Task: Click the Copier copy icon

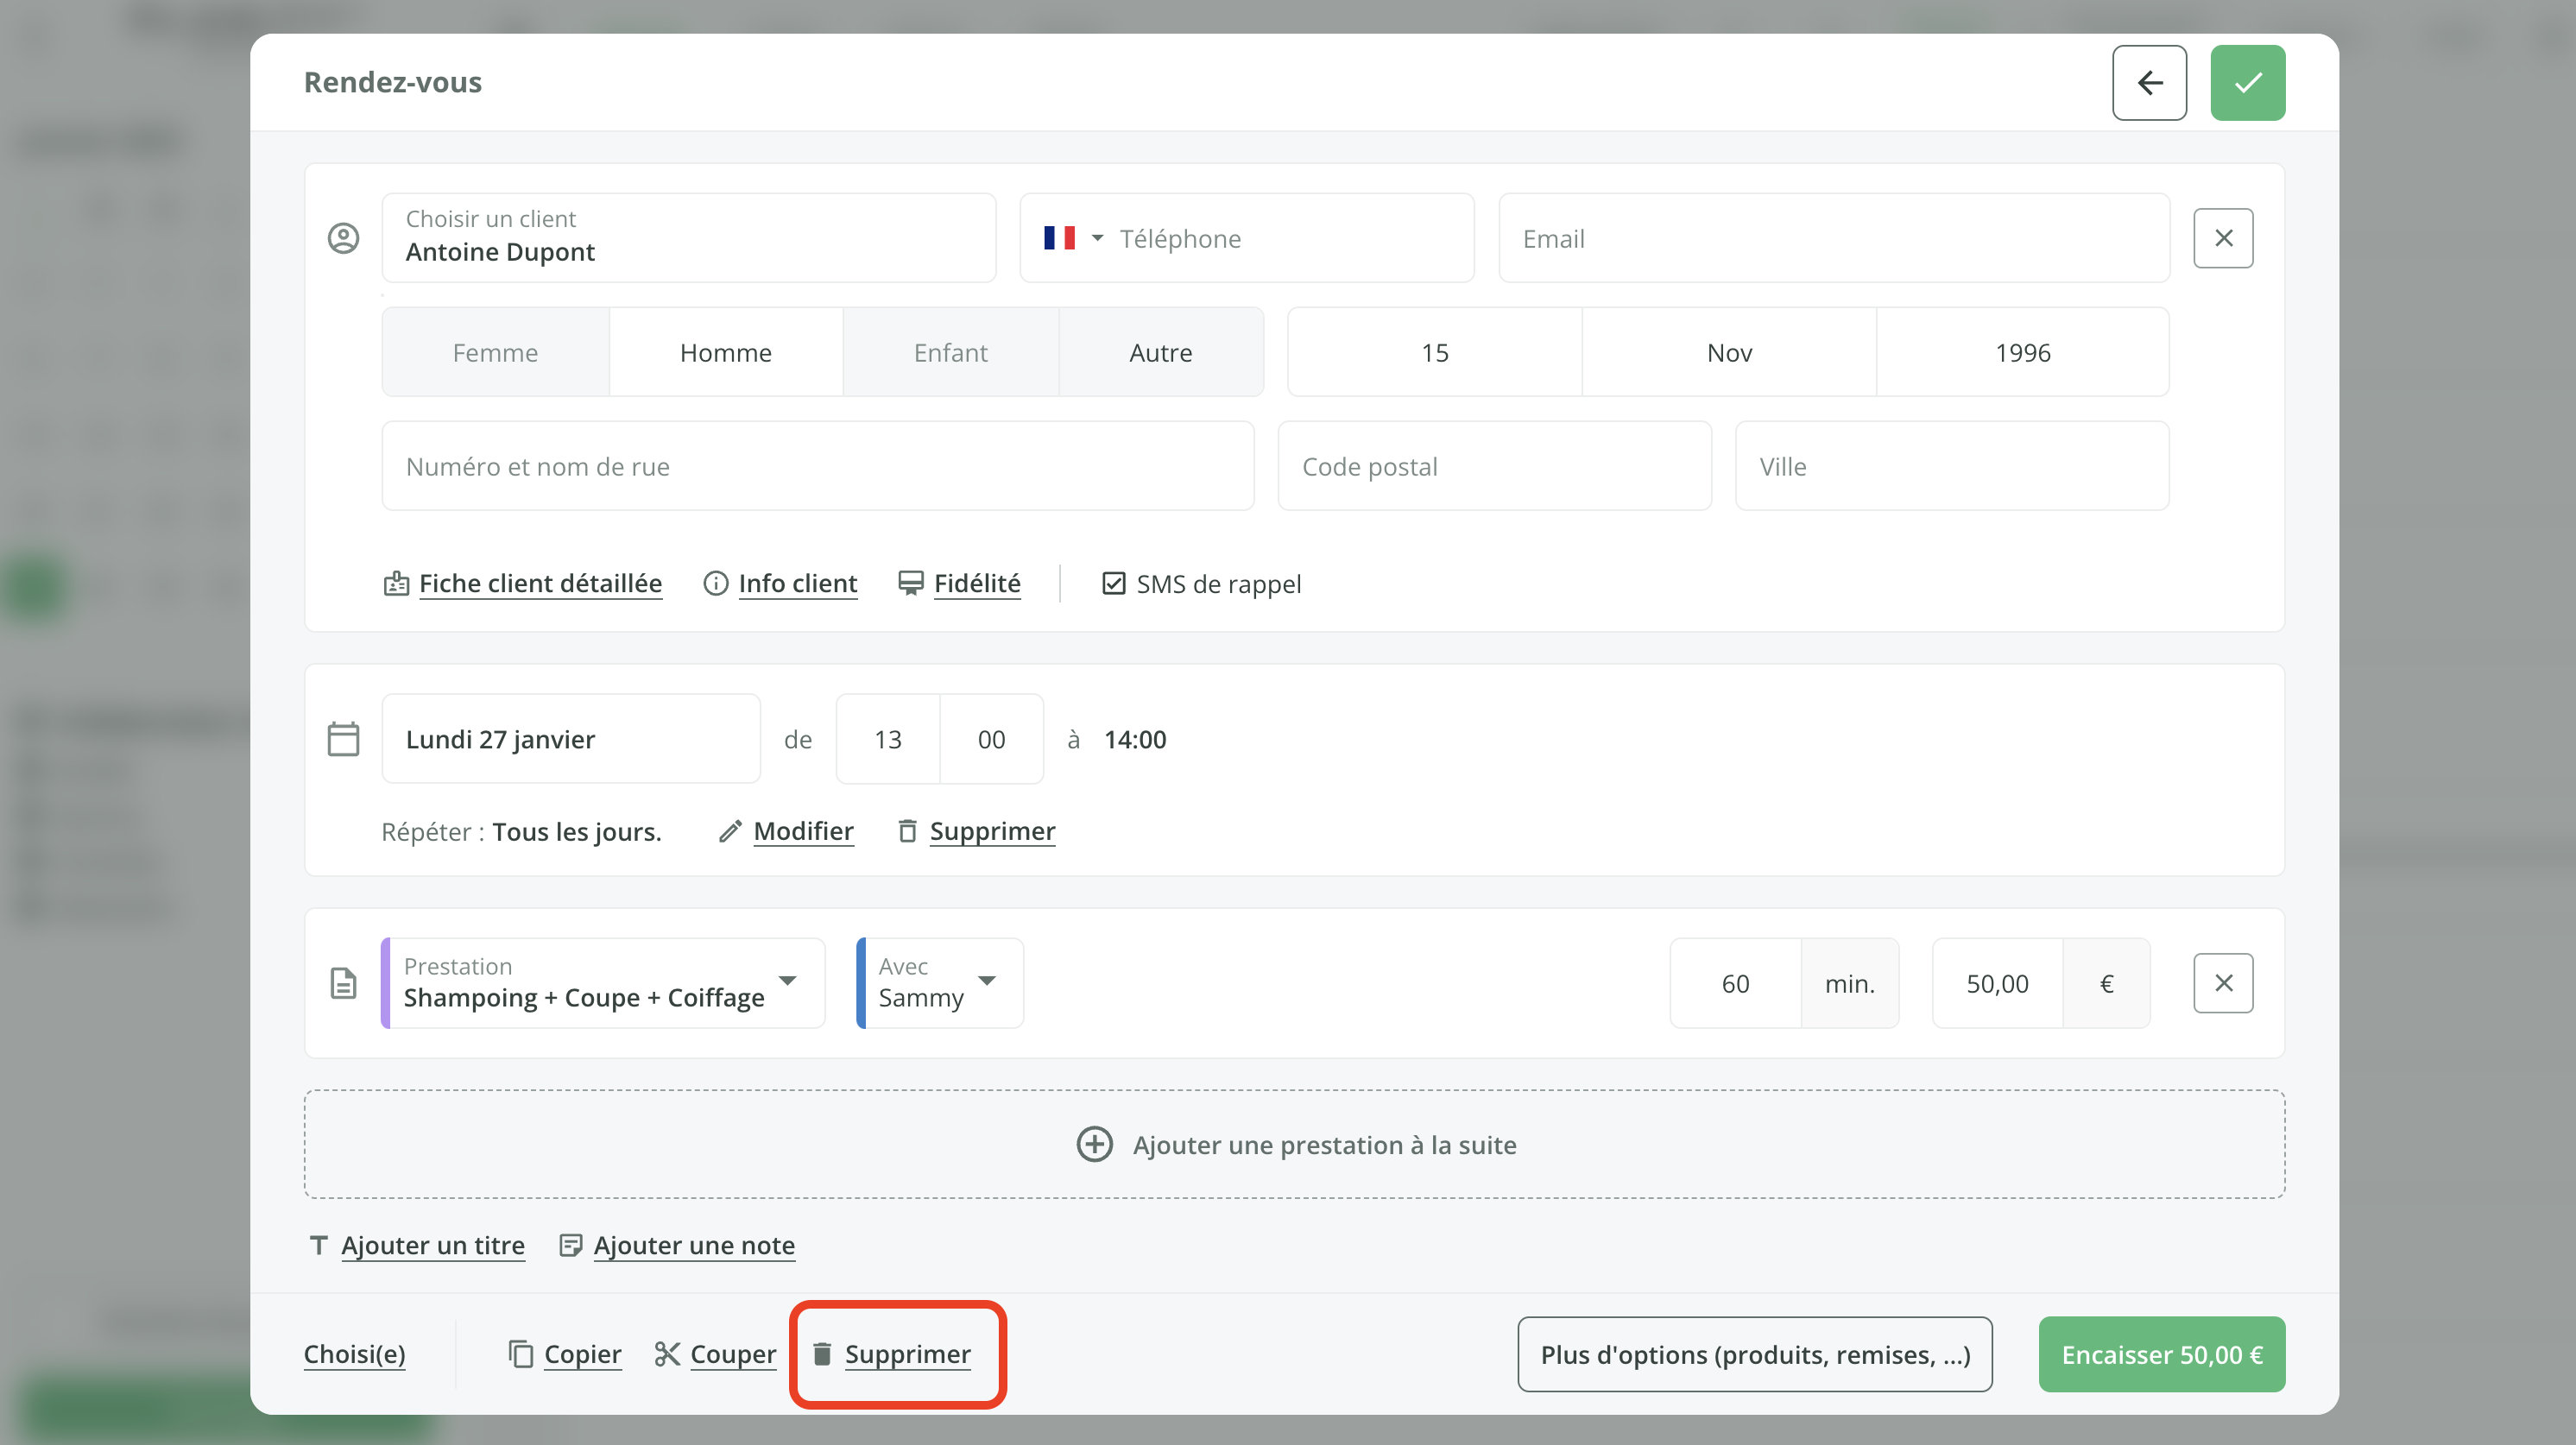Action: tap(520, 1354)
